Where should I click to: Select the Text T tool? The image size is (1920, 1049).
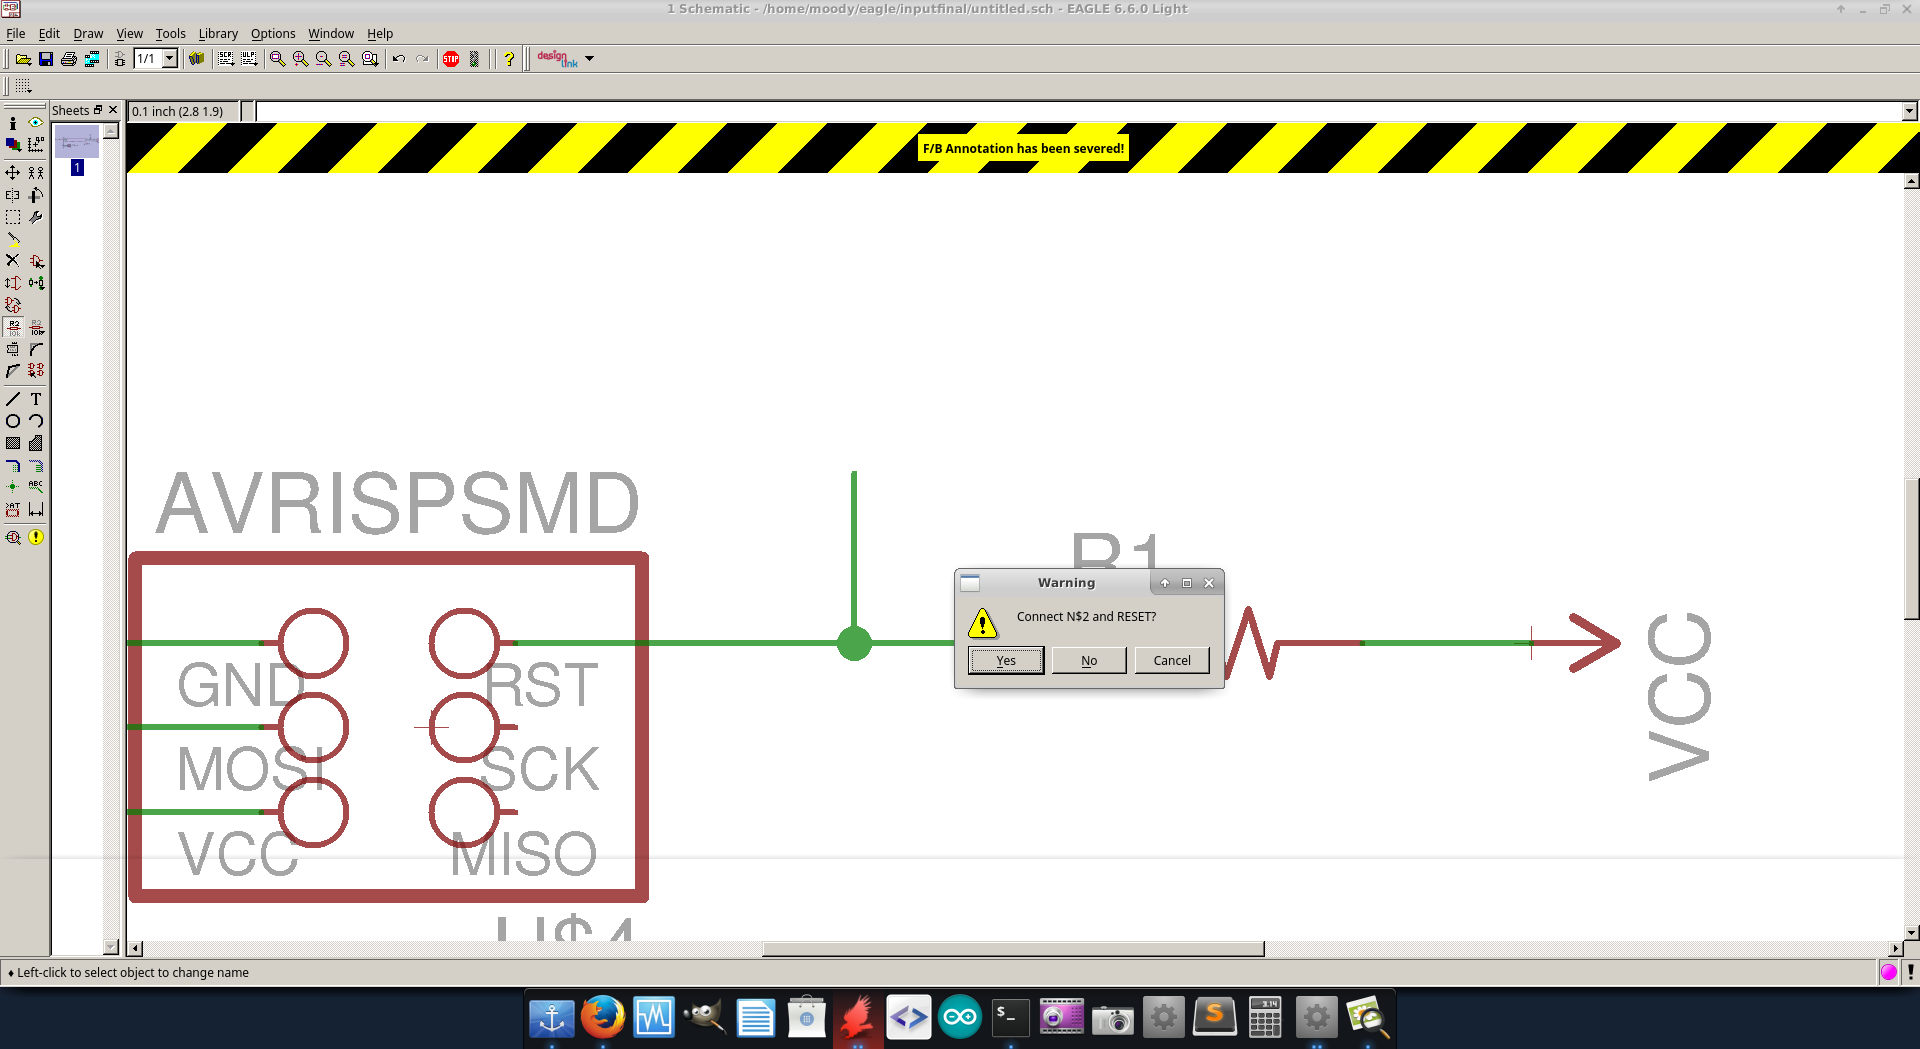pos(36,399)
